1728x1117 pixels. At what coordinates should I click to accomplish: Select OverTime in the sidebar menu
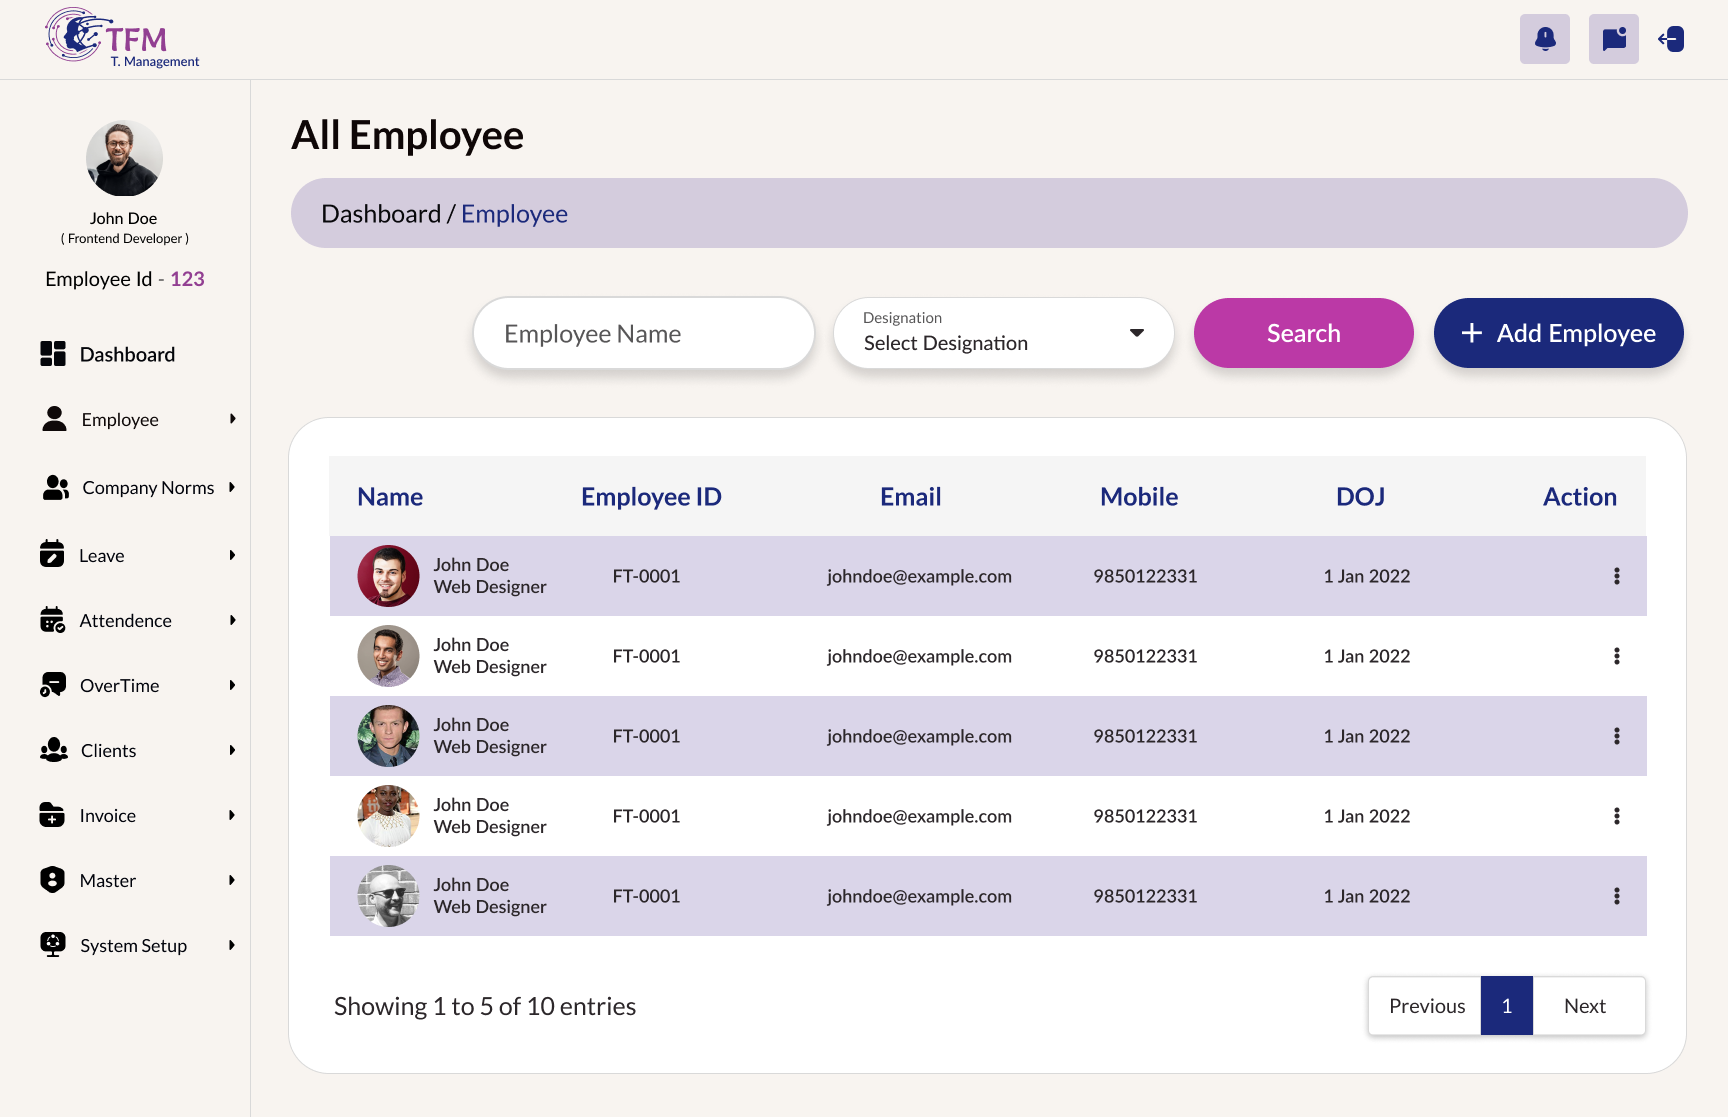click(x=120, y=686)
